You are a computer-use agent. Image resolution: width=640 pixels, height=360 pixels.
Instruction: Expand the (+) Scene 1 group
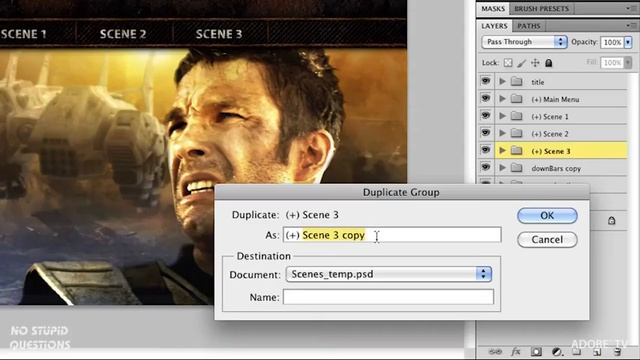click(502, 116)
